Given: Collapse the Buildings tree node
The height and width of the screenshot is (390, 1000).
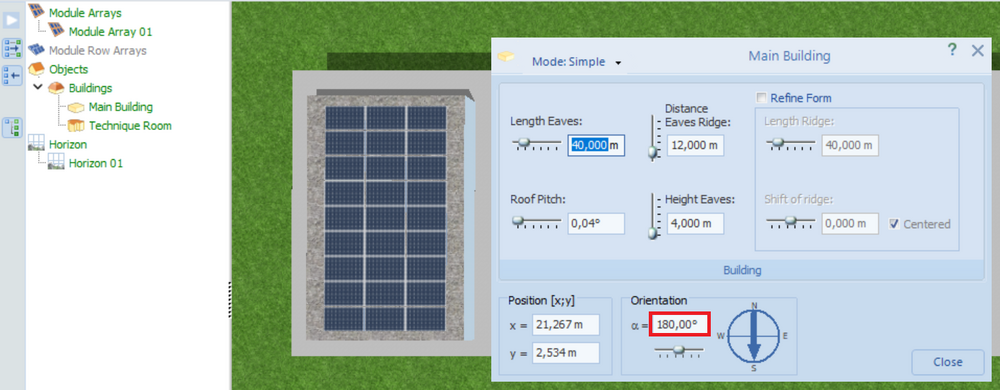Looking at the screenshot, I should click(37, 87).
